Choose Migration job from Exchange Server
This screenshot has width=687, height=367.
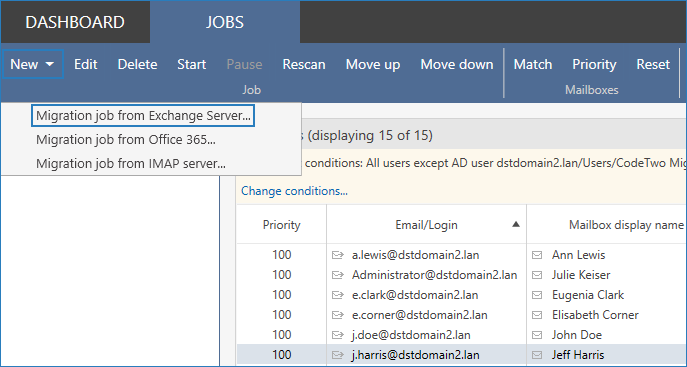[143, 116]
